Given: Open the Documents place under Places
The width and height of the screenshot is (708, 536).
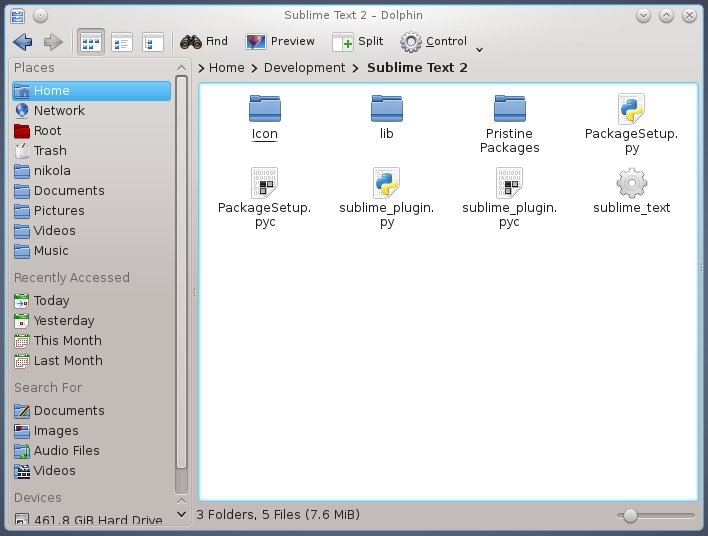Looking at the screenshot, I should coord(92,191).
